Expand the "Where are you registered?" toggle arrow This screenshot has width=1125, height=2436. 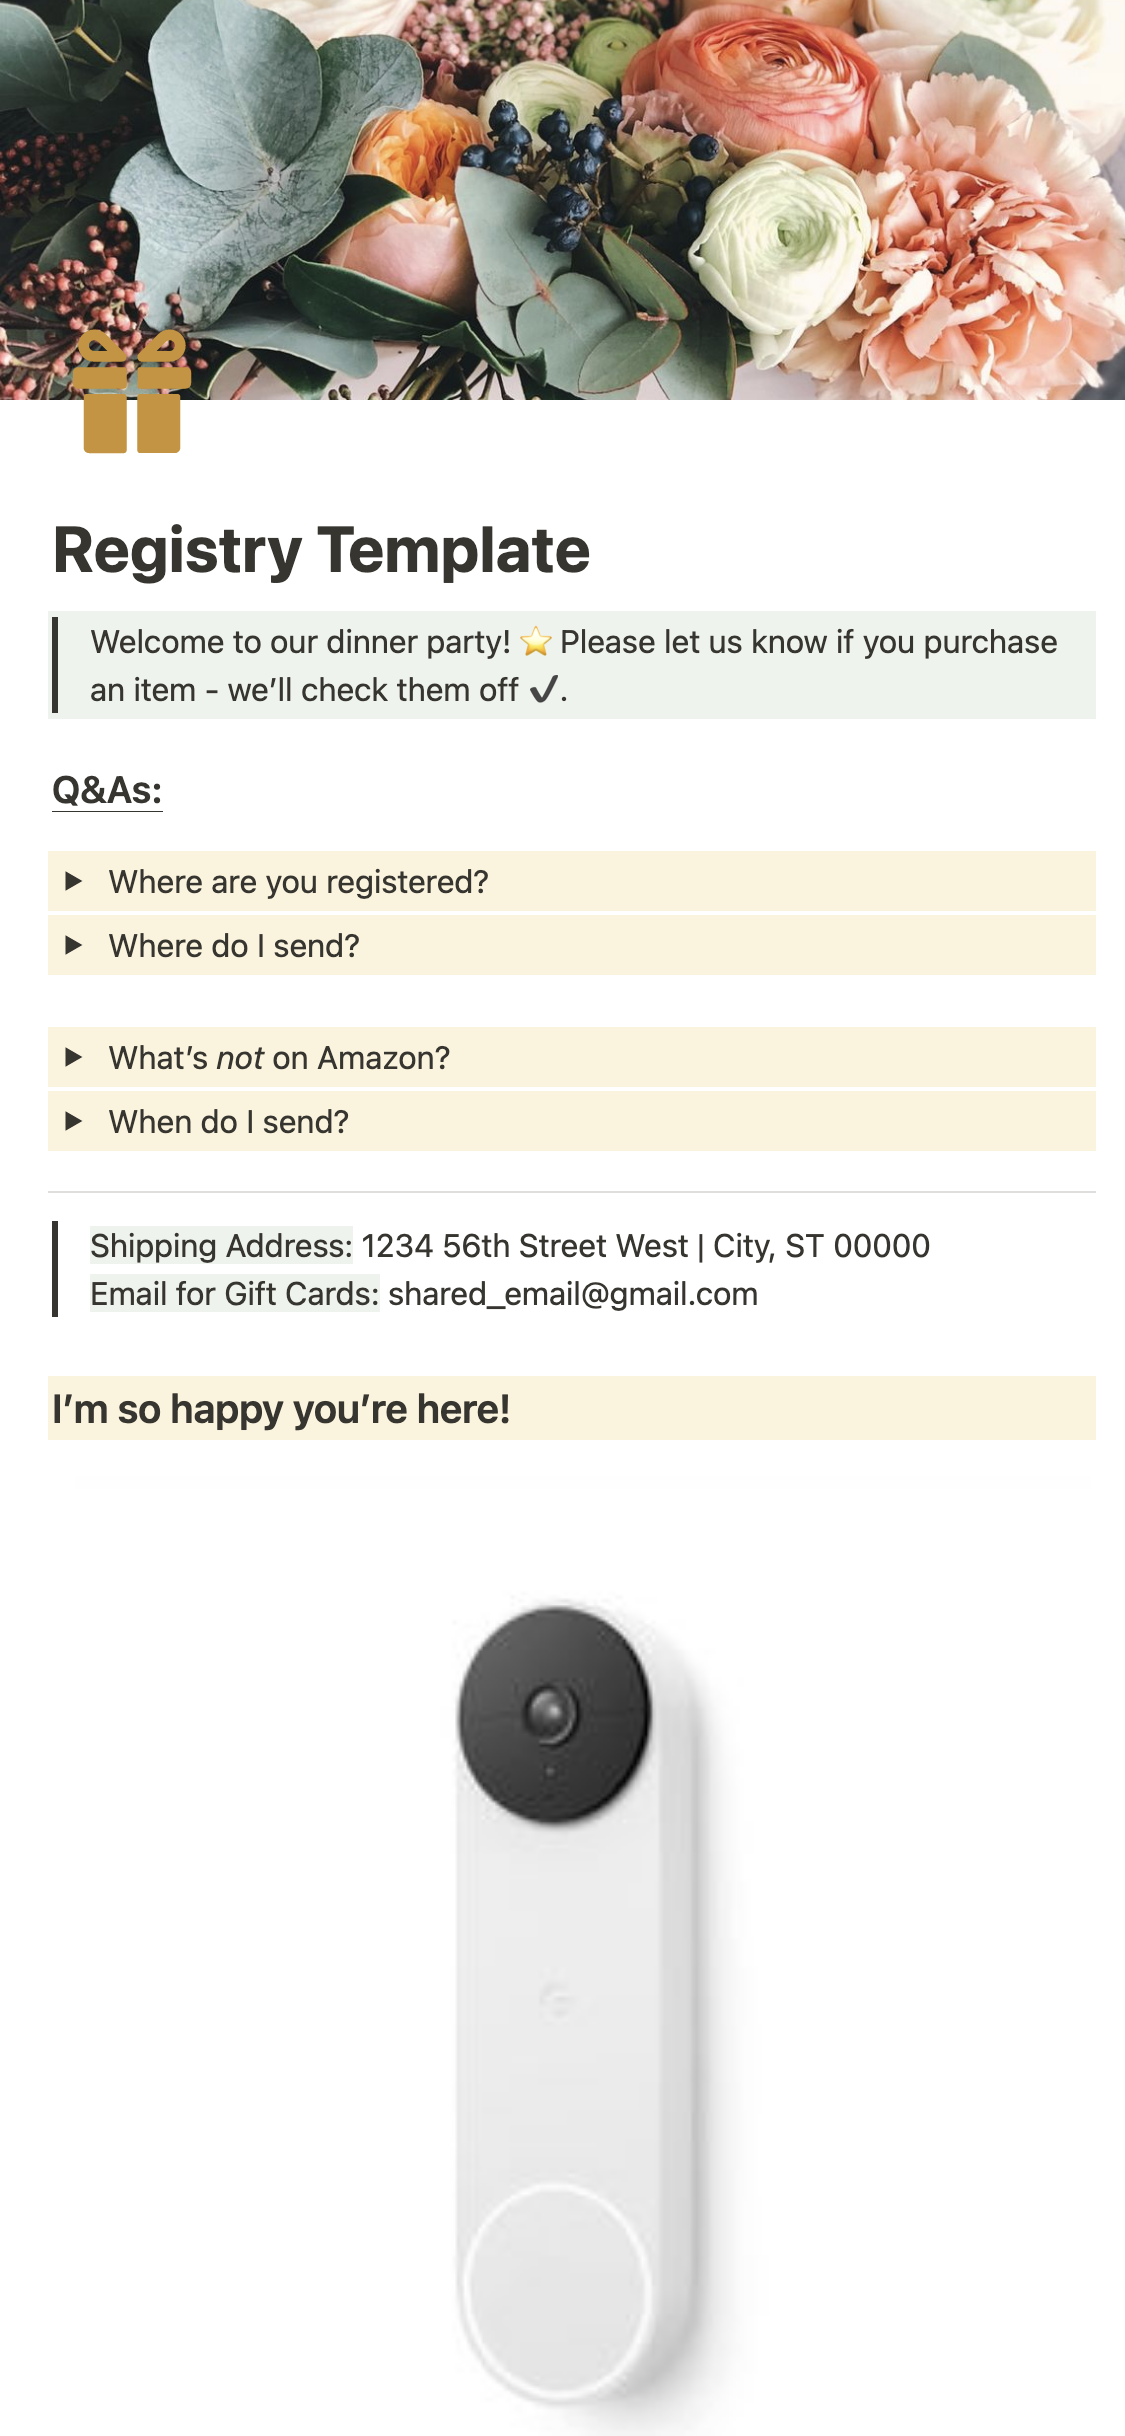[x=73, y=881]
